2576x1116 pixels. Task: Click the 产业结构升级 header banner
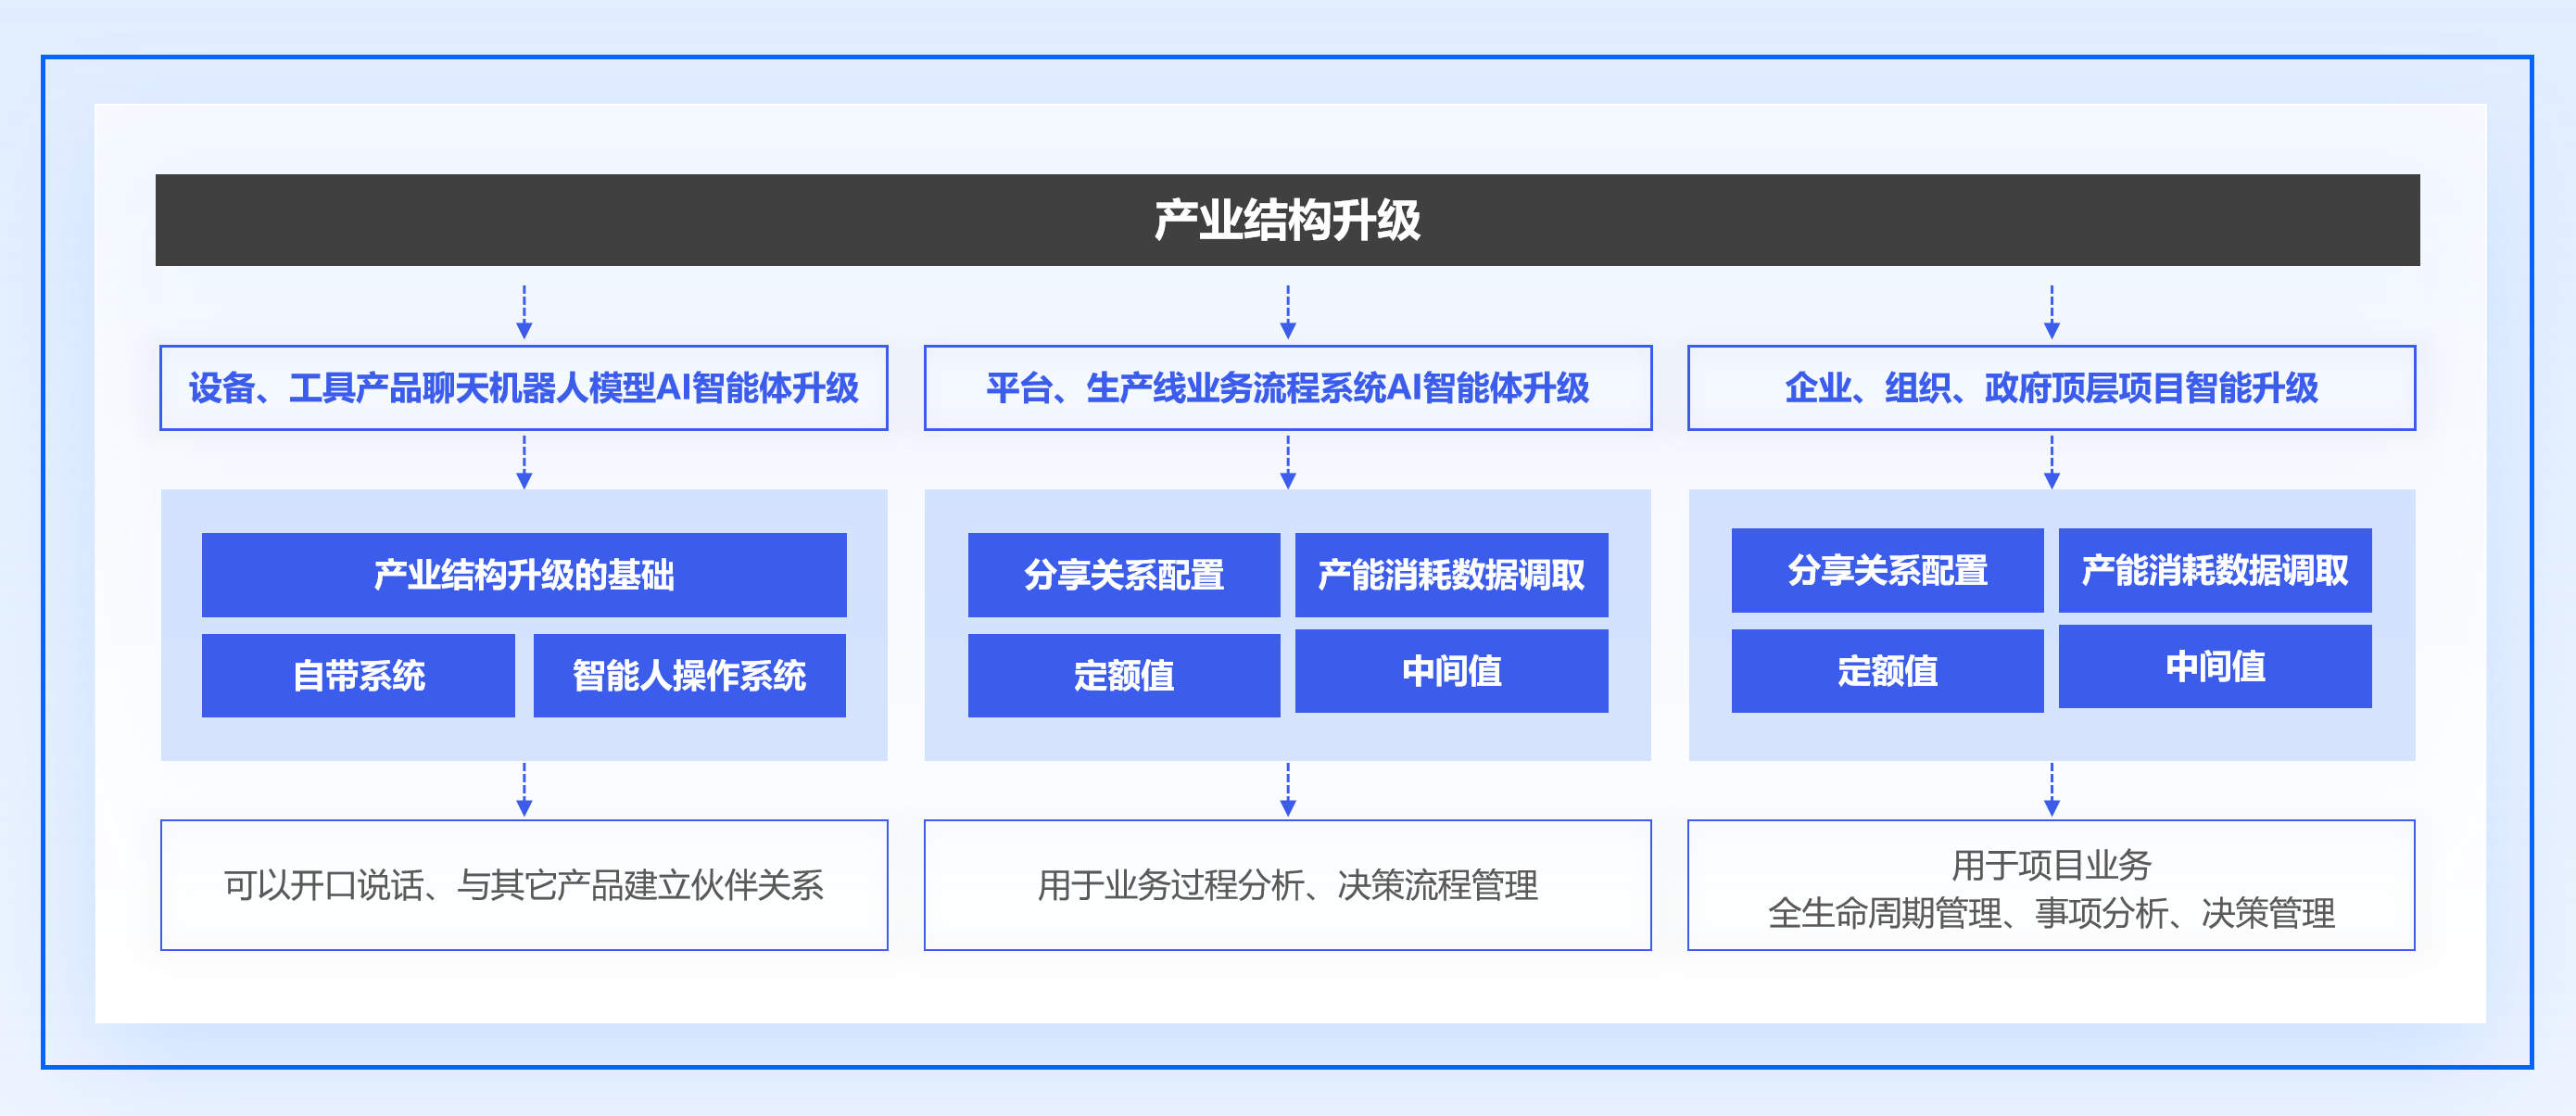(x=1287, y=220)
